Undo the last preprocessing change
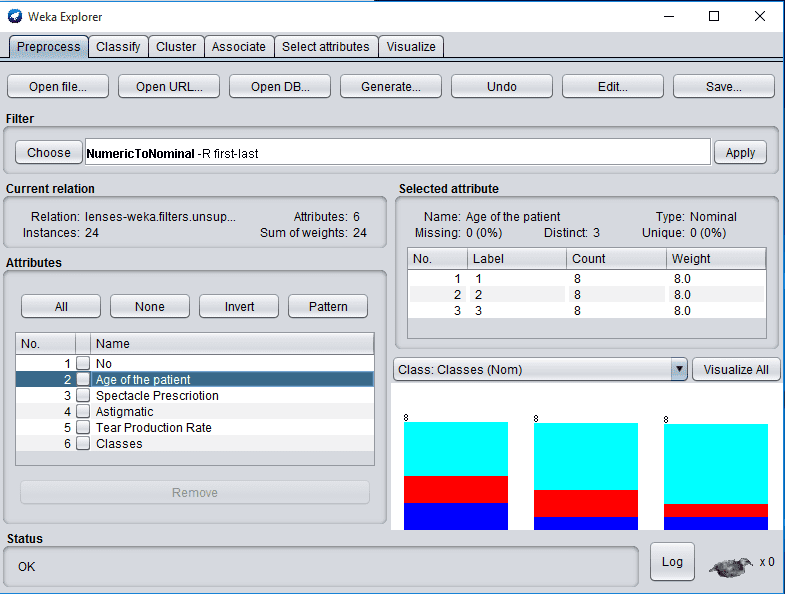This screenshot has height=594, width=785. (502, 87)
